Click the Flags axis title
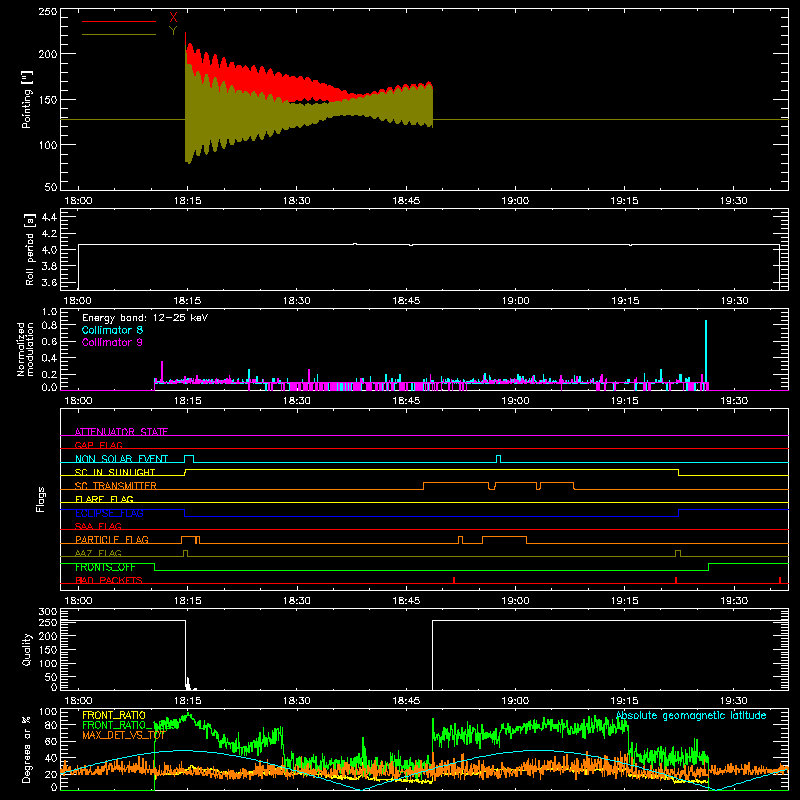The image size is (800, 800). pos(41,499)
